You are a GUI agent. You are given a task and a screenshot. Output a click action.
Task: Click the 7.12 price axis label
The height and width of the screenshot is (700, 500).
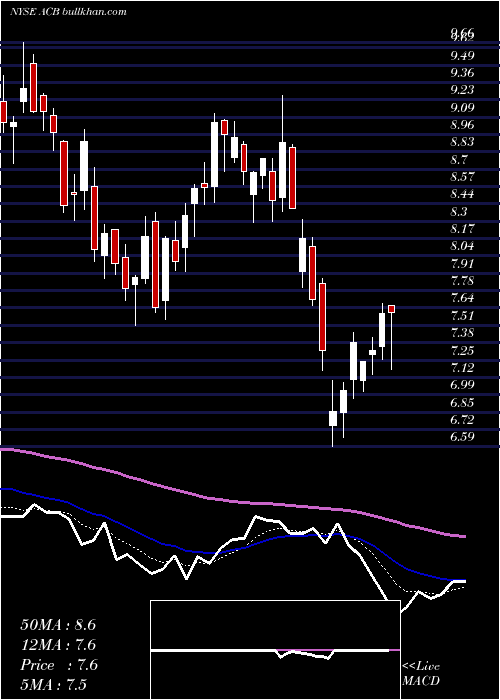pos(462,368)
